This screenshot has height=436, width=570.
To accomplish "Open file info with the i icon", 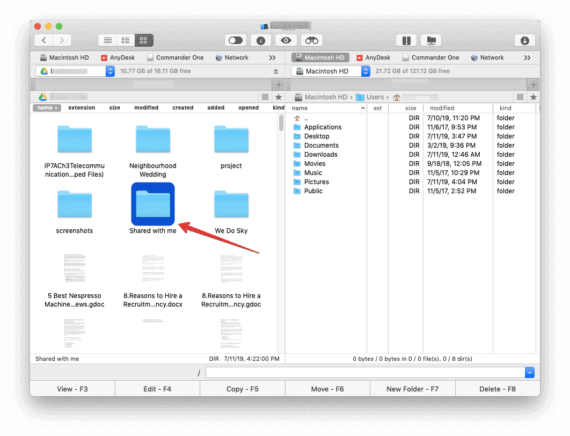I will coord(261,40).
